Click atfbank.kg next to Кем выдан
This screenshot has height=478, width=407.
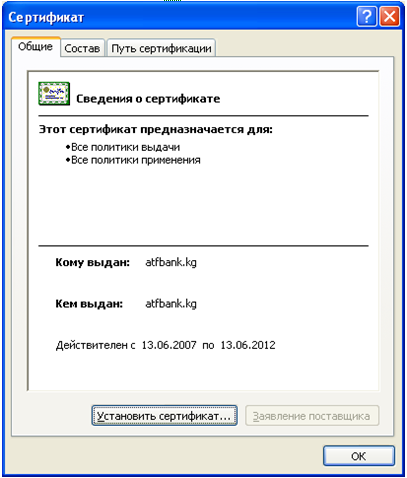pyautogui.click(x=171, y=304)
